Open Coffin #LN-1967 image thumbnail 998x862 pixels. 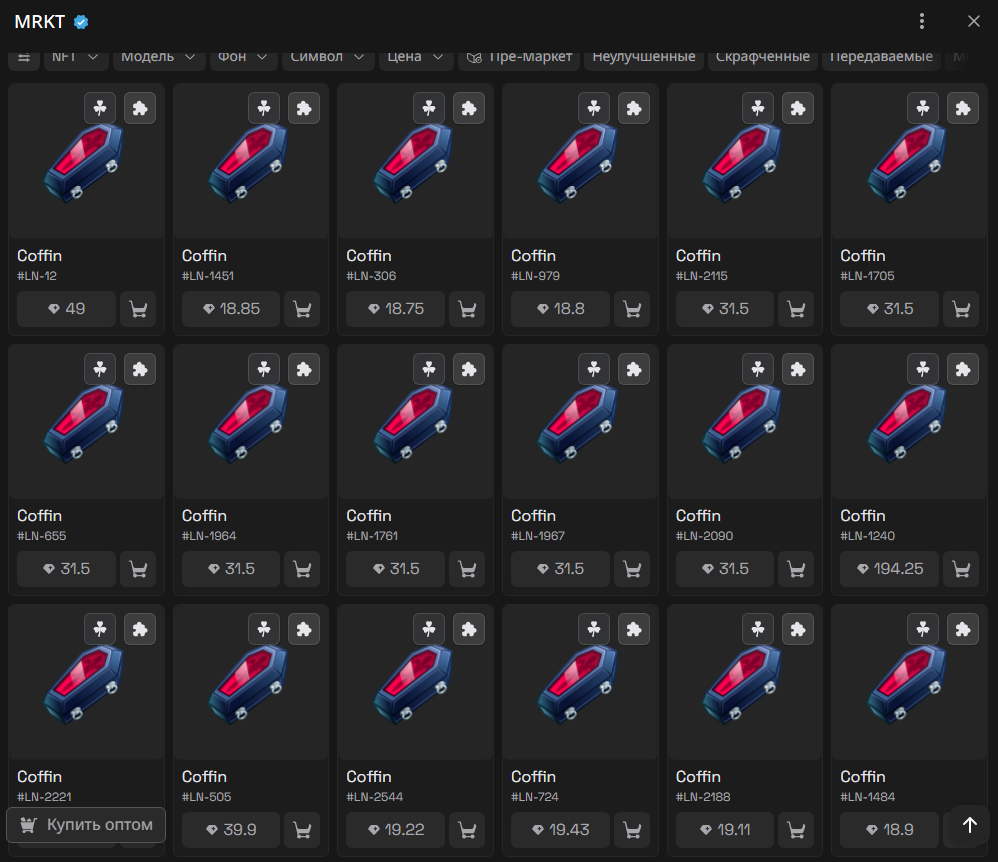pos(580,421)
